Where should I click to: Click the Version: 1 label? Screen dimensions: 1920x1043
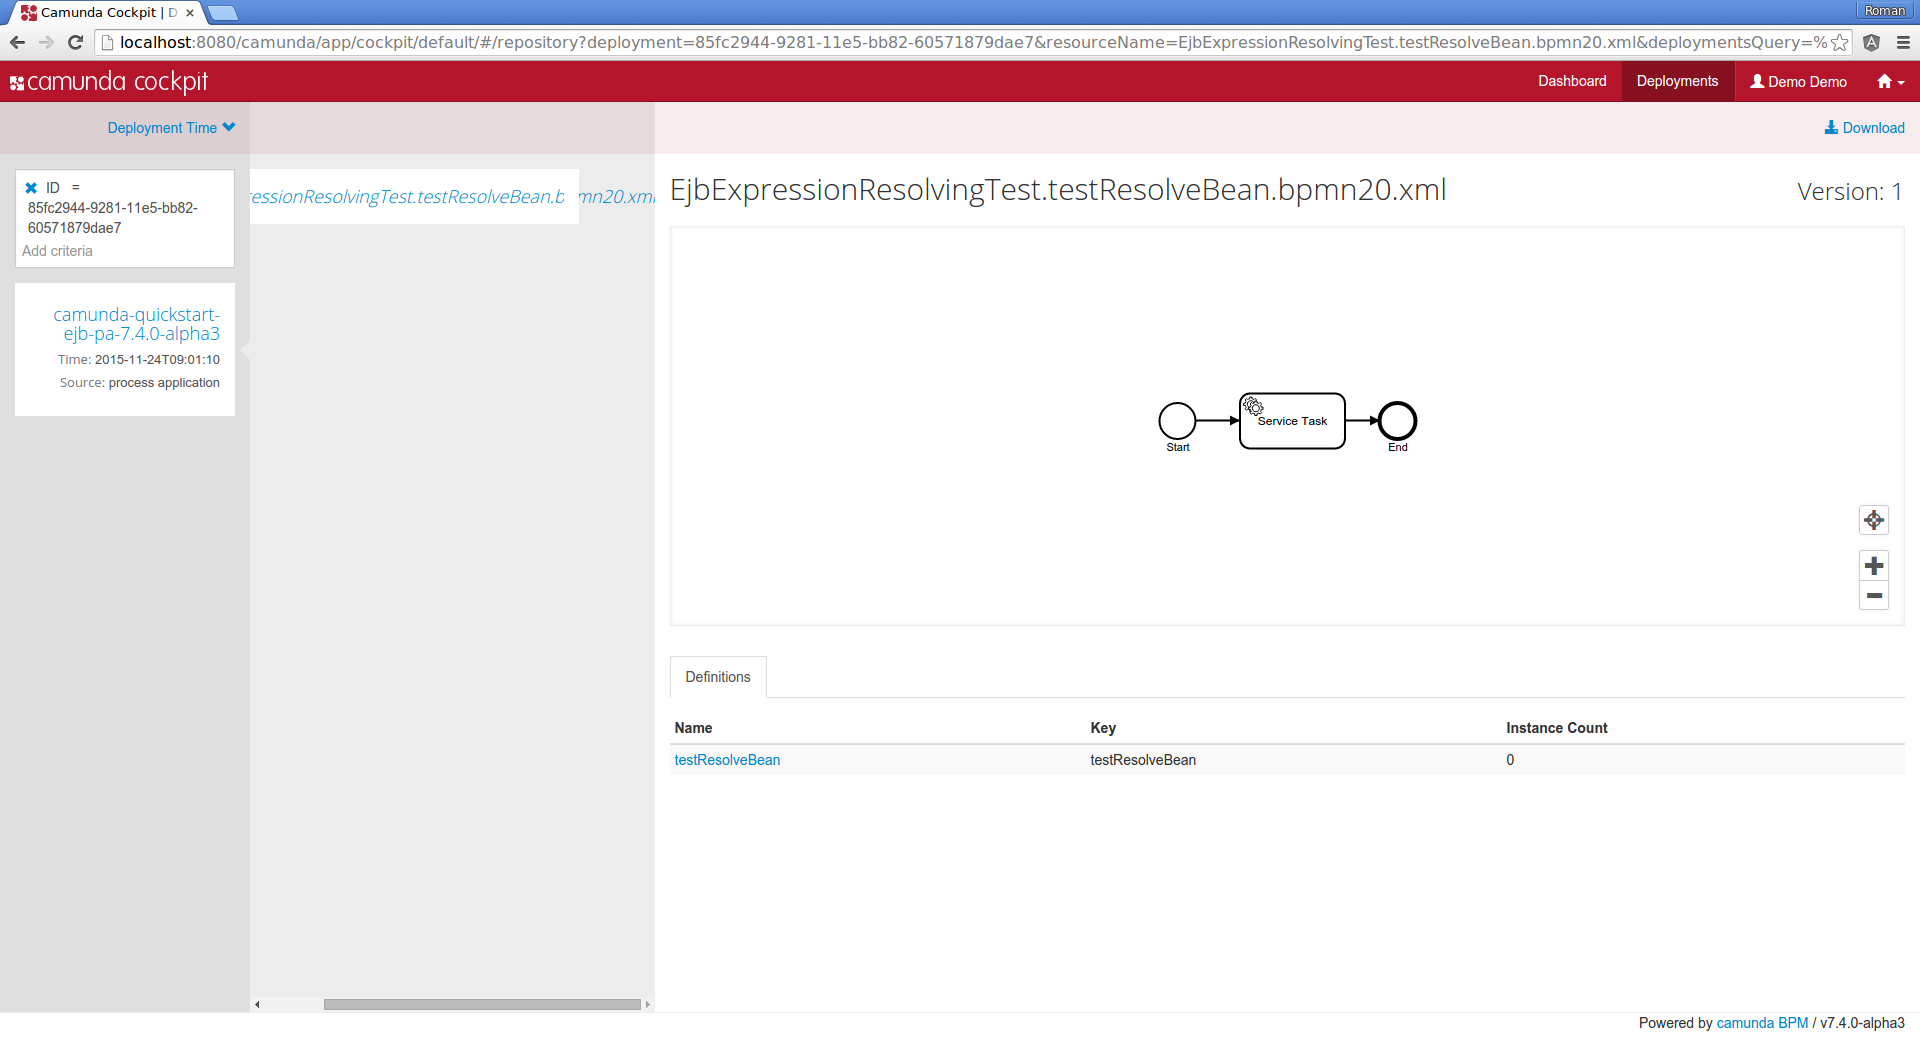coord(1849,191)
